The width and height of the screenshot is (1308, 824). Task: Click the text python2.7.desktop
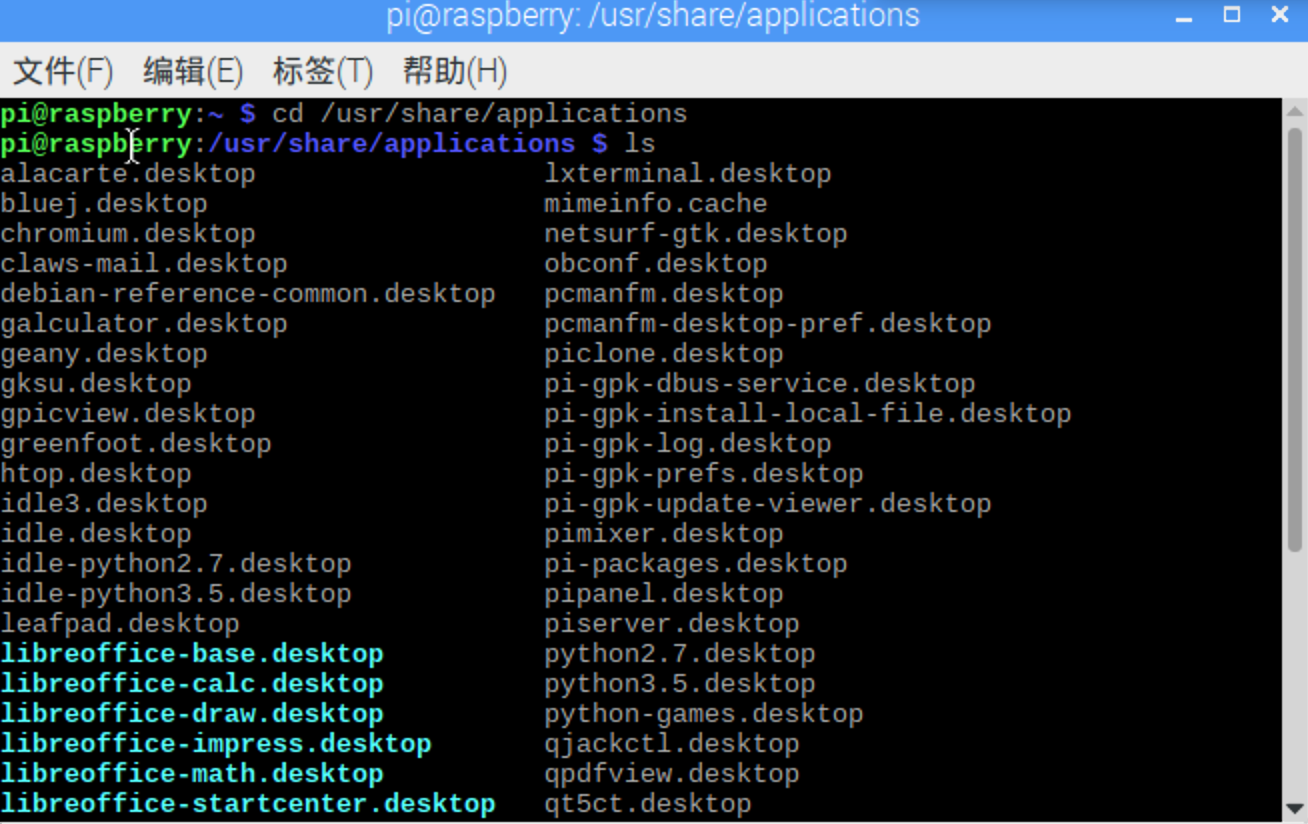click(x=680, y=654)
